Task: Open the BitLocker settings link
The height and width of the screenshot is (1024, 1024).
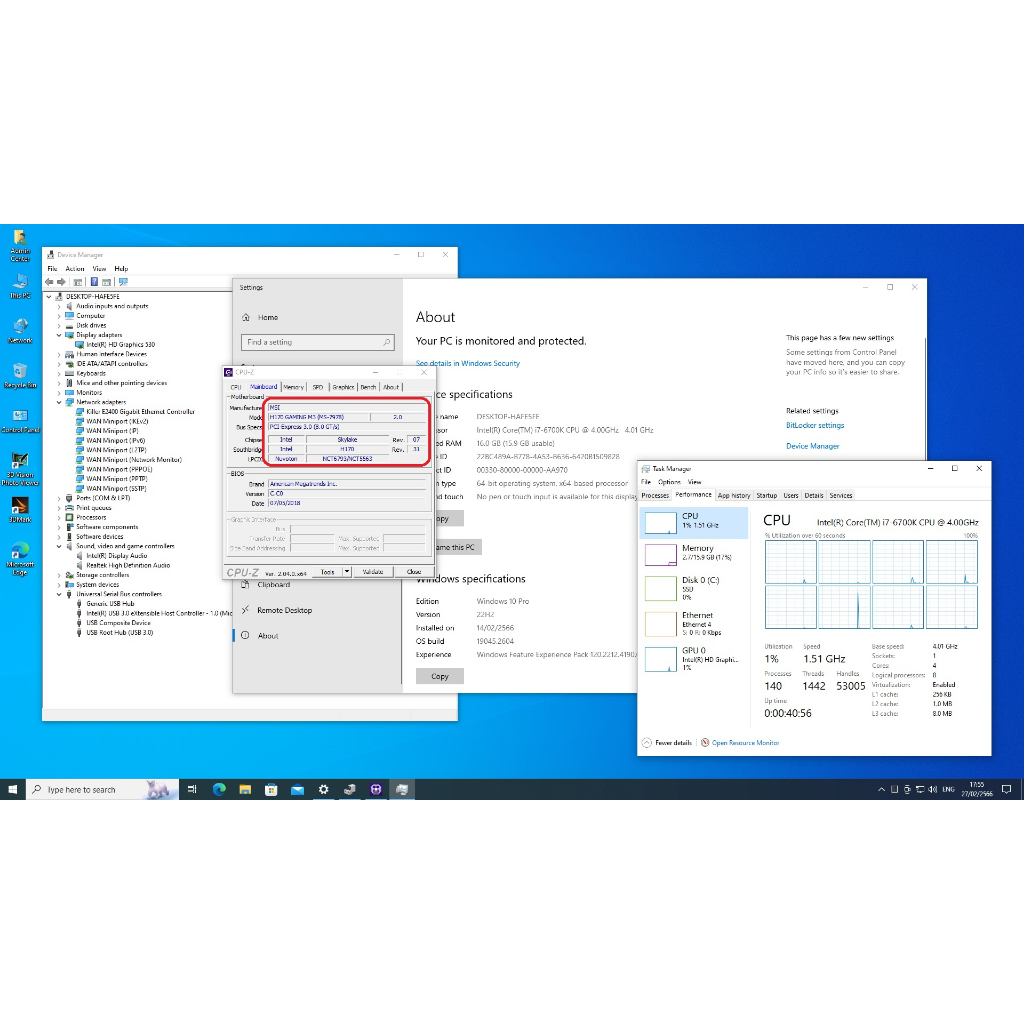Action: [814, 425]
